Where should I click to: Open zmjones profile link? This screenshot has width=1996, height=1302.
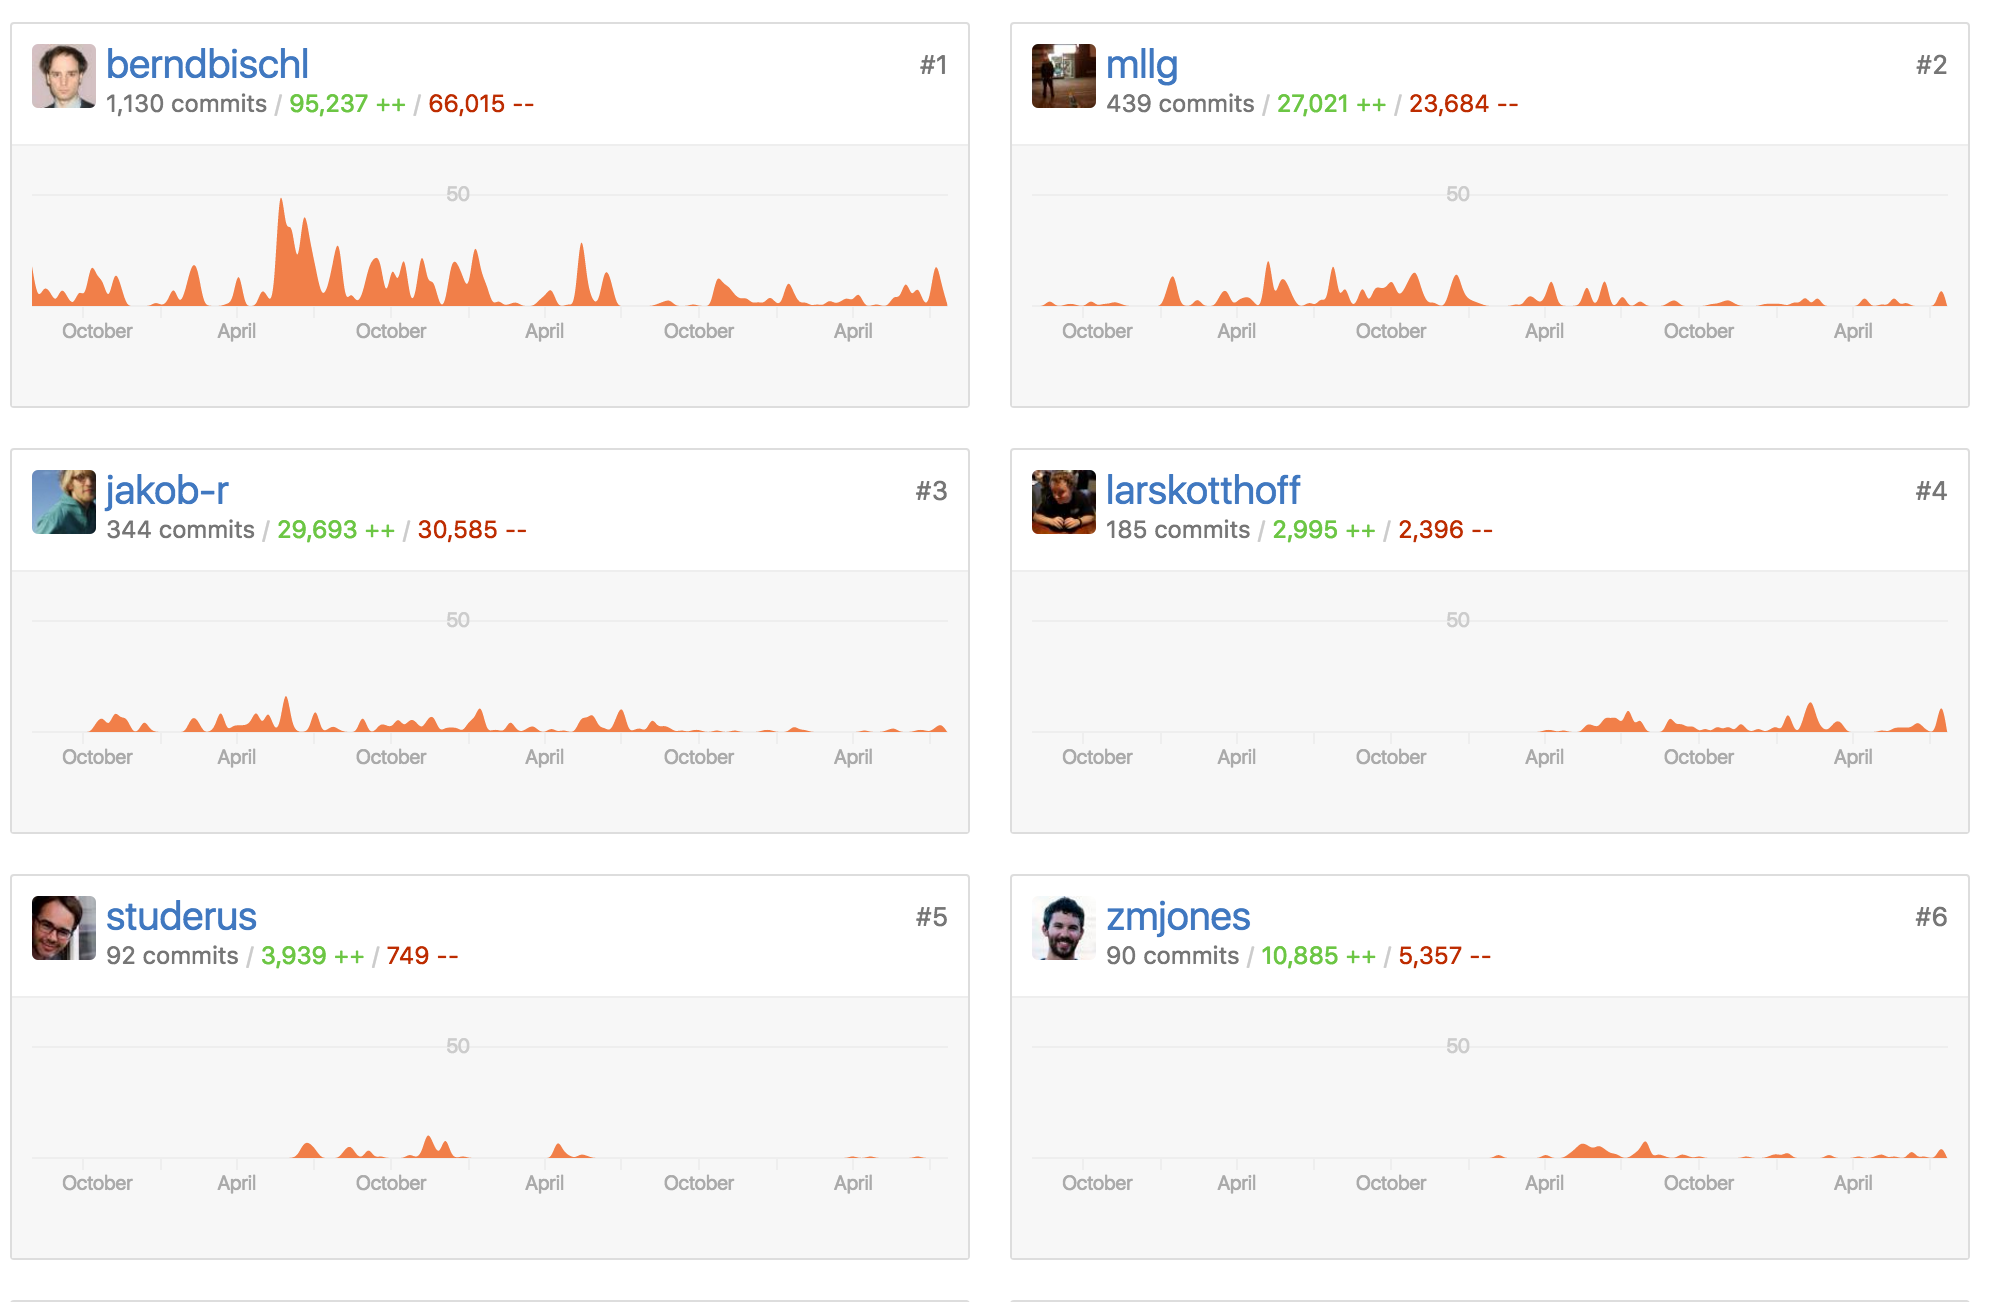[1178, 916]
